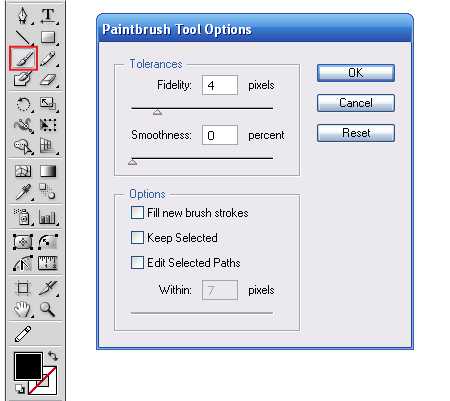Select the Gradient tool
Viewport: 450px width, 401px height.
pyautogui.click(x=48, y=171)
